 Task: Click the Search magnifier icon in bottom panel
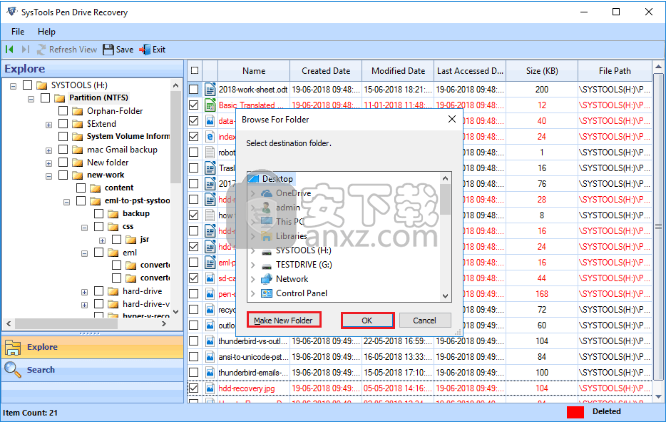pyautogui.click(x=13, y=370)
